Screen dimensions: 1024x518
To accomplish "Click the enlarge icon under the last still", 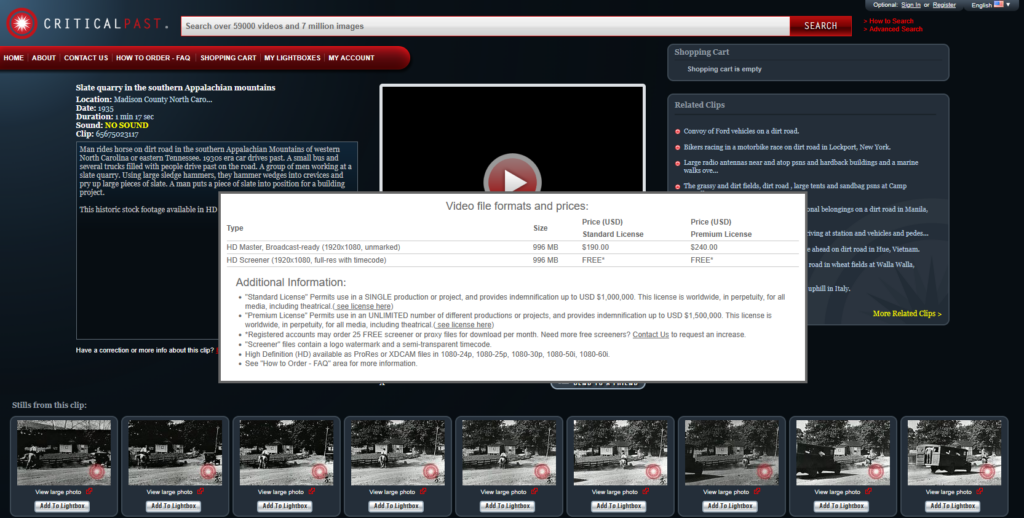I will click(x=979, y=492).
